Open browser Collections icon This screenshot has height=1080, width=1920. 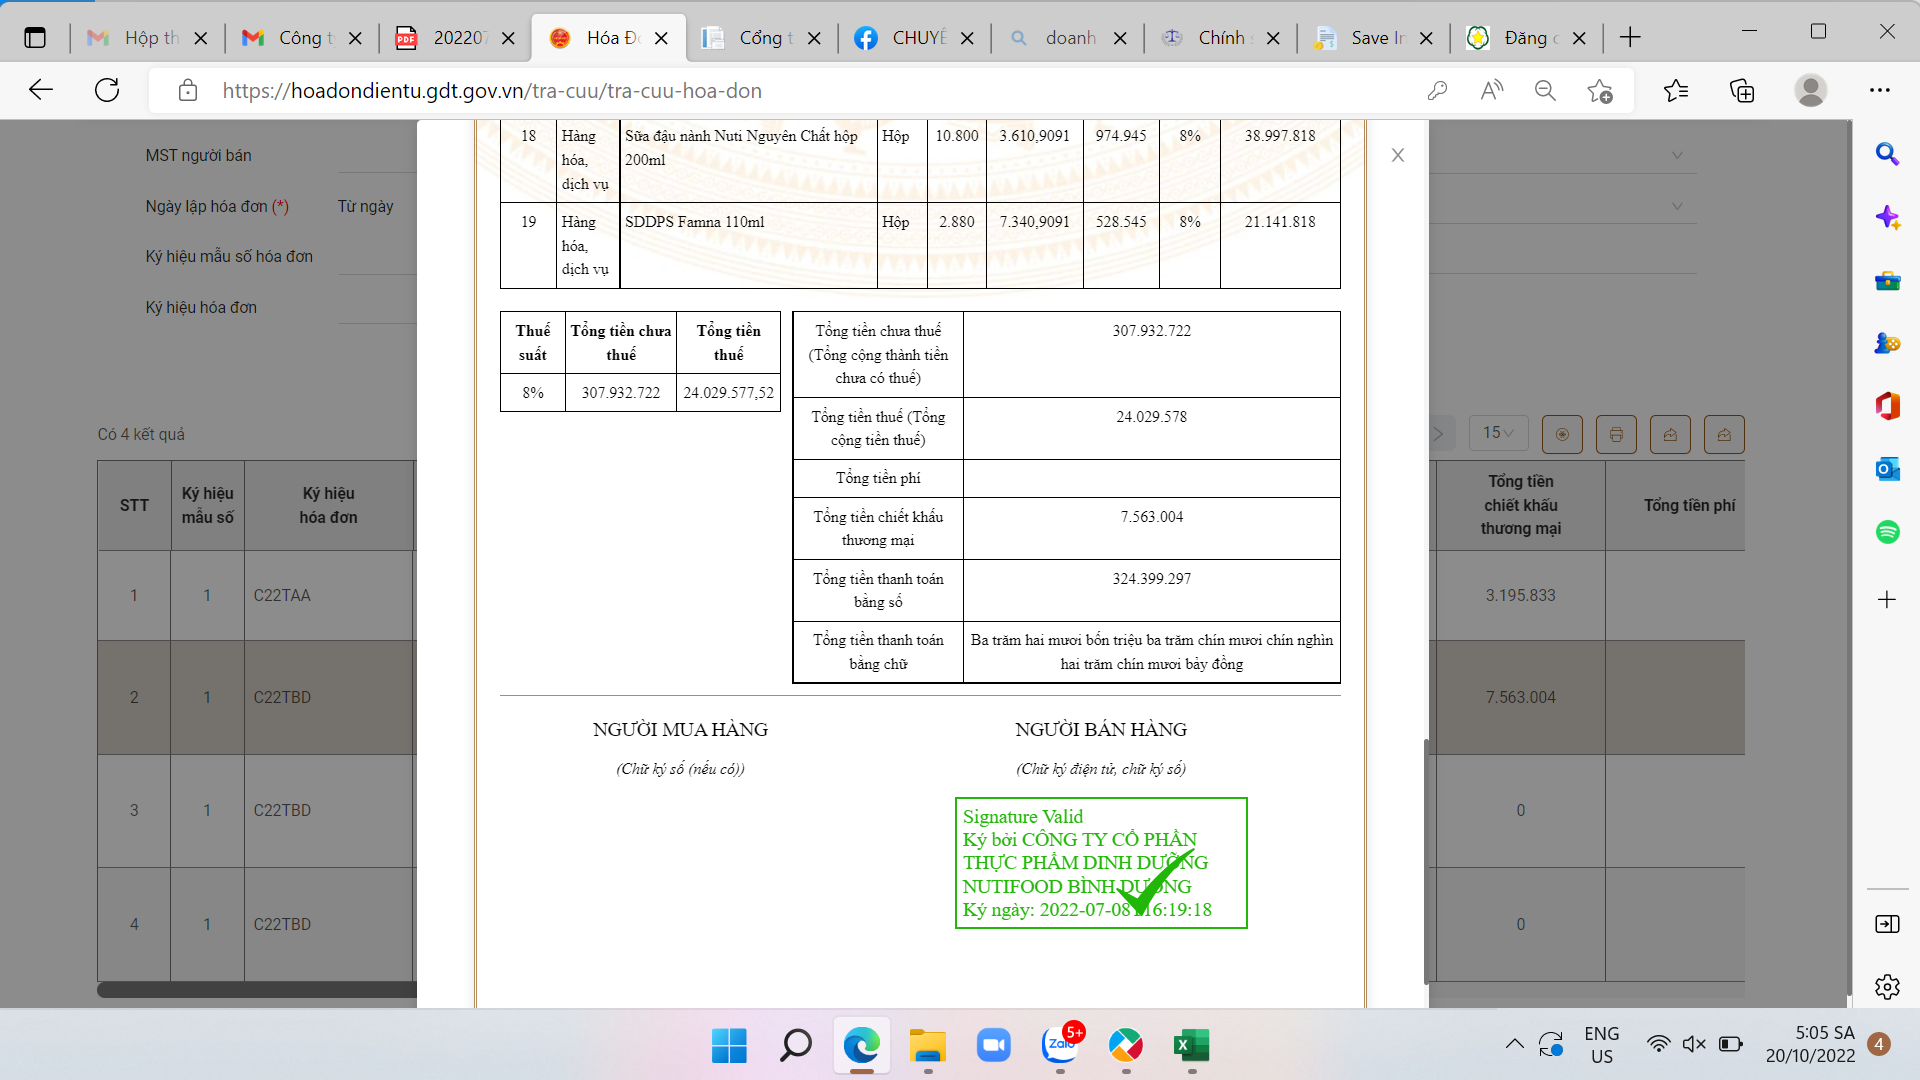[1742, 91]
